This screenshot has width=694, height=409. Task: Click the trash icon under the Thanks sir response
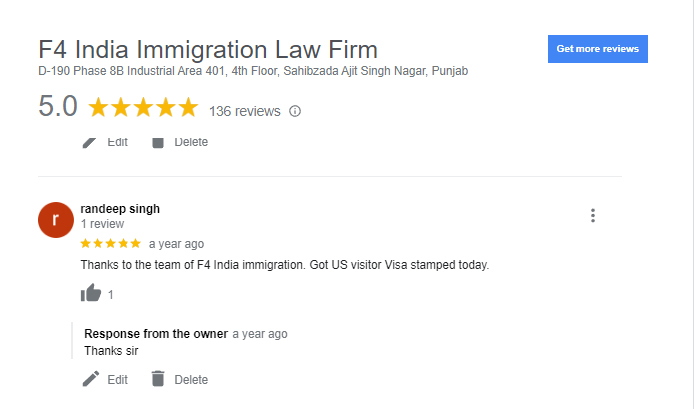pos(158,379)
